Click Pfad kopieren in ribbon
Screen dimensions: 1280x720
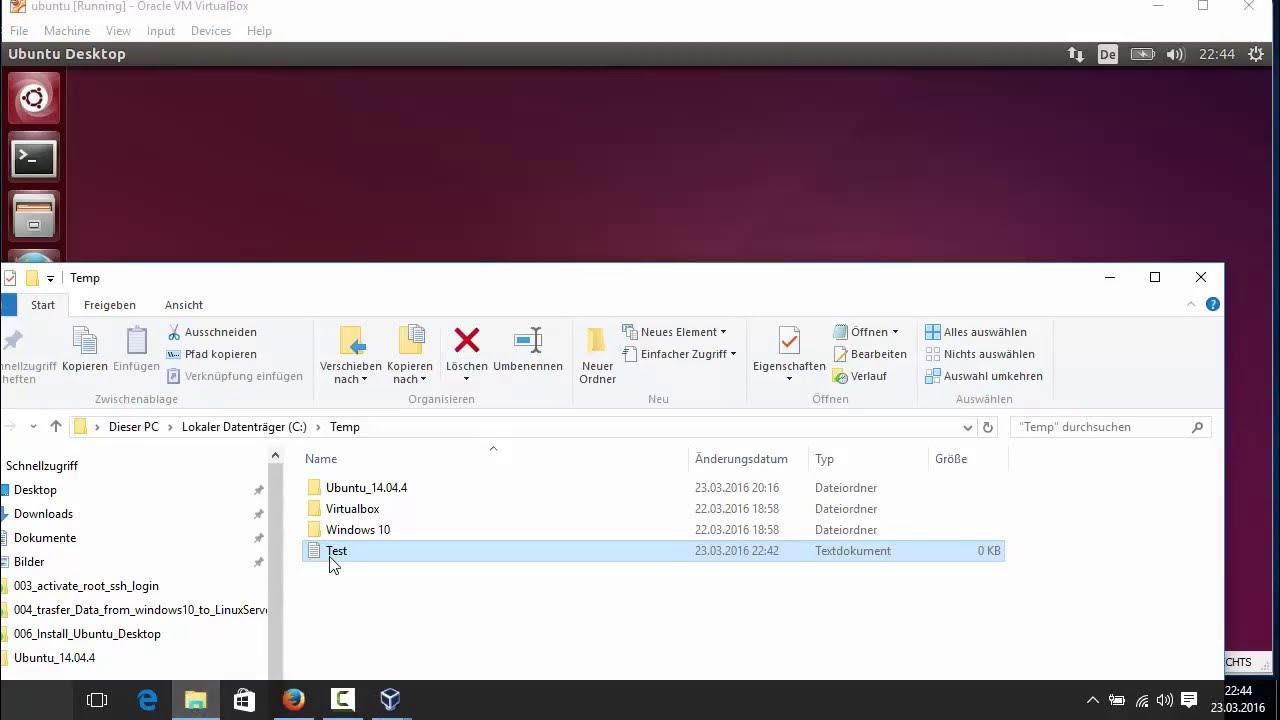point(212,354)
